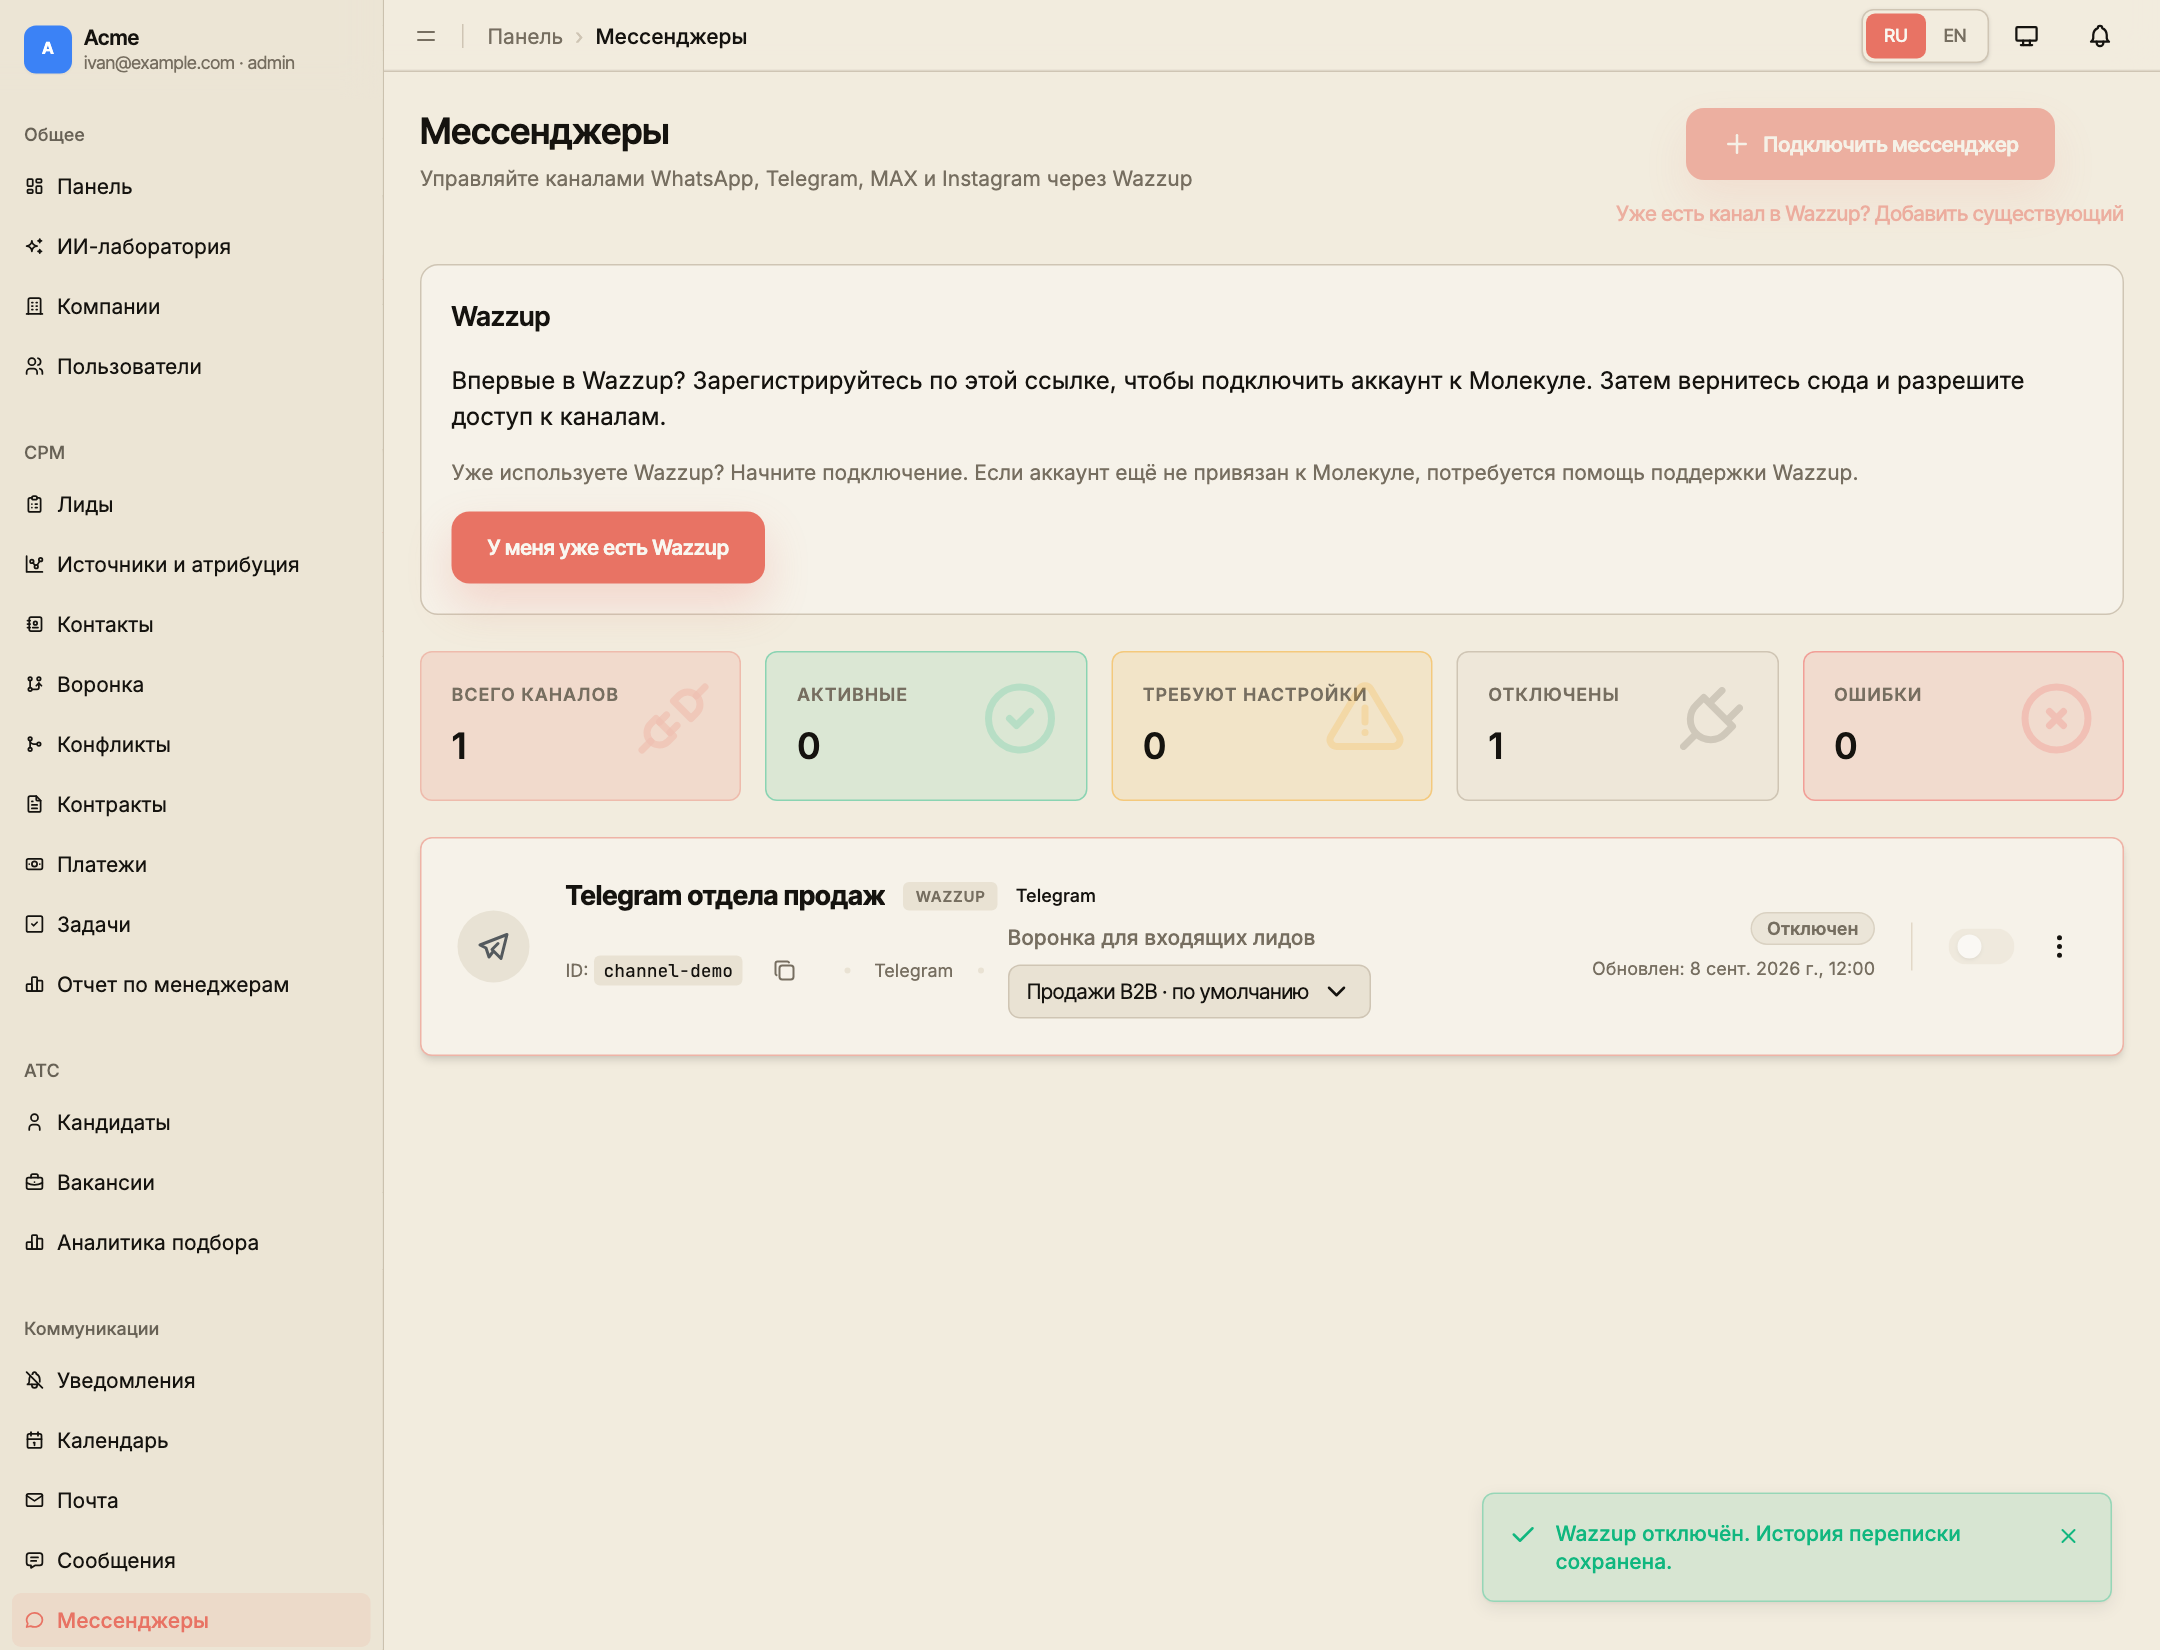
Task: Open Почта page
Action: 191,1500
